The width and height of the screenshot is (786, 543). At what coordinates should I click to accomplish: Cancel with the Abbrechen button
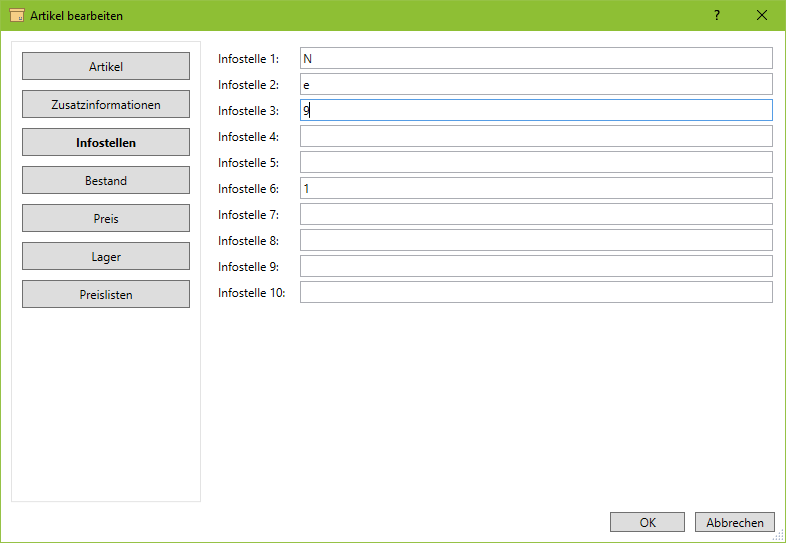pos(734,522)
